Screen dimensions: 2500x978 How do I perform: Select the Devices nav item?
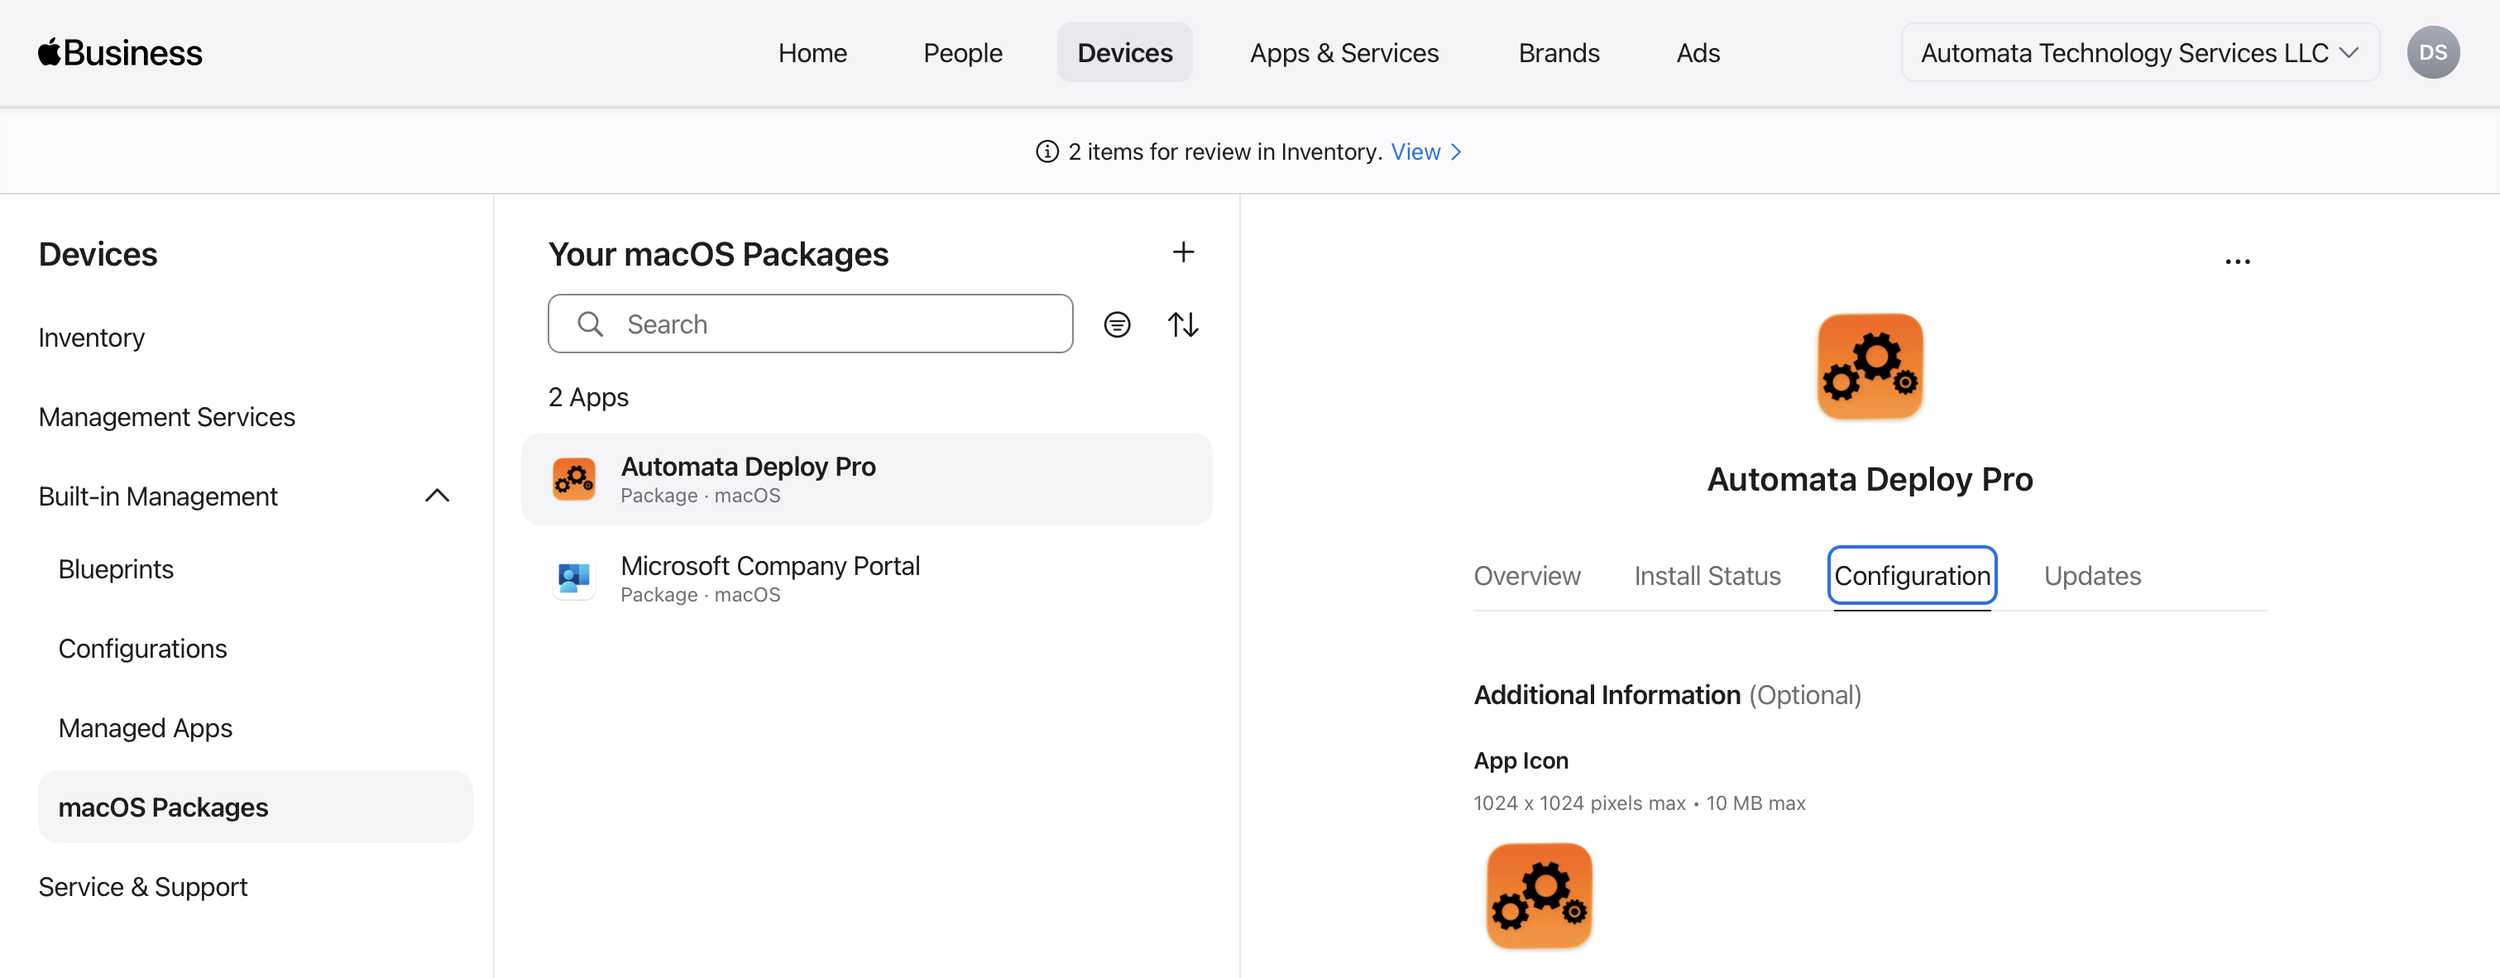pyautogui.click(x=1124, y=53)
